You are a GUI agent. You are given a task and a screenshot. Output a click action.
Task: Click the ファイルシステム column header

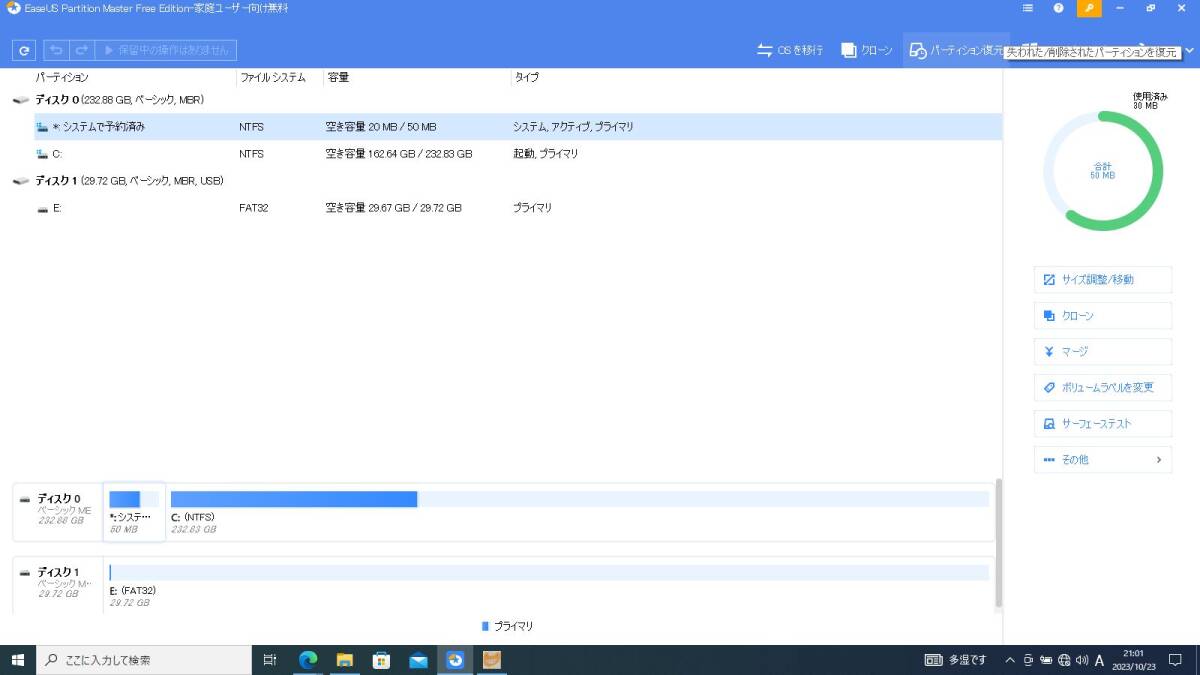pos(272,77)
